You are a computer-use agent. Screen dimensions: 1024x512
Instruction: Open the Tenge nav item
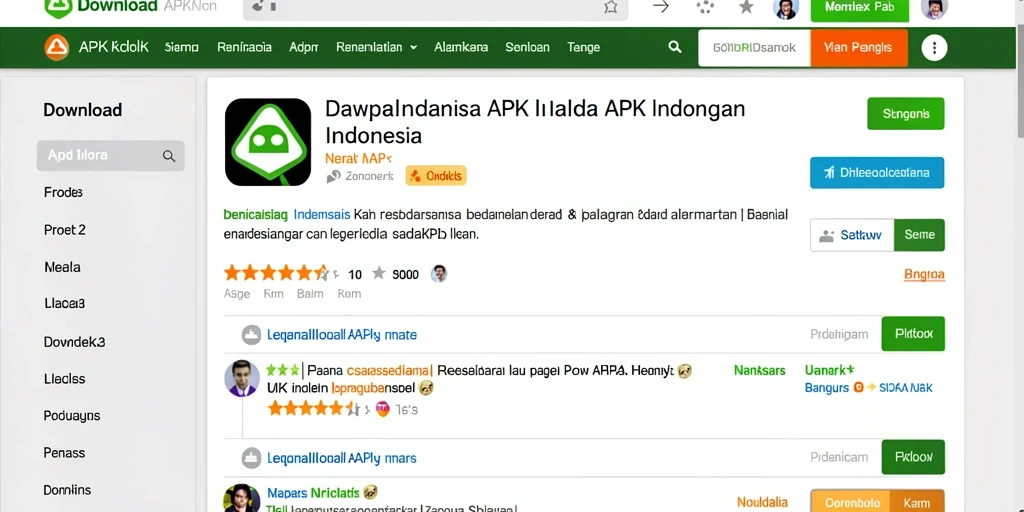pyautogui.click(x=583, y=47)
